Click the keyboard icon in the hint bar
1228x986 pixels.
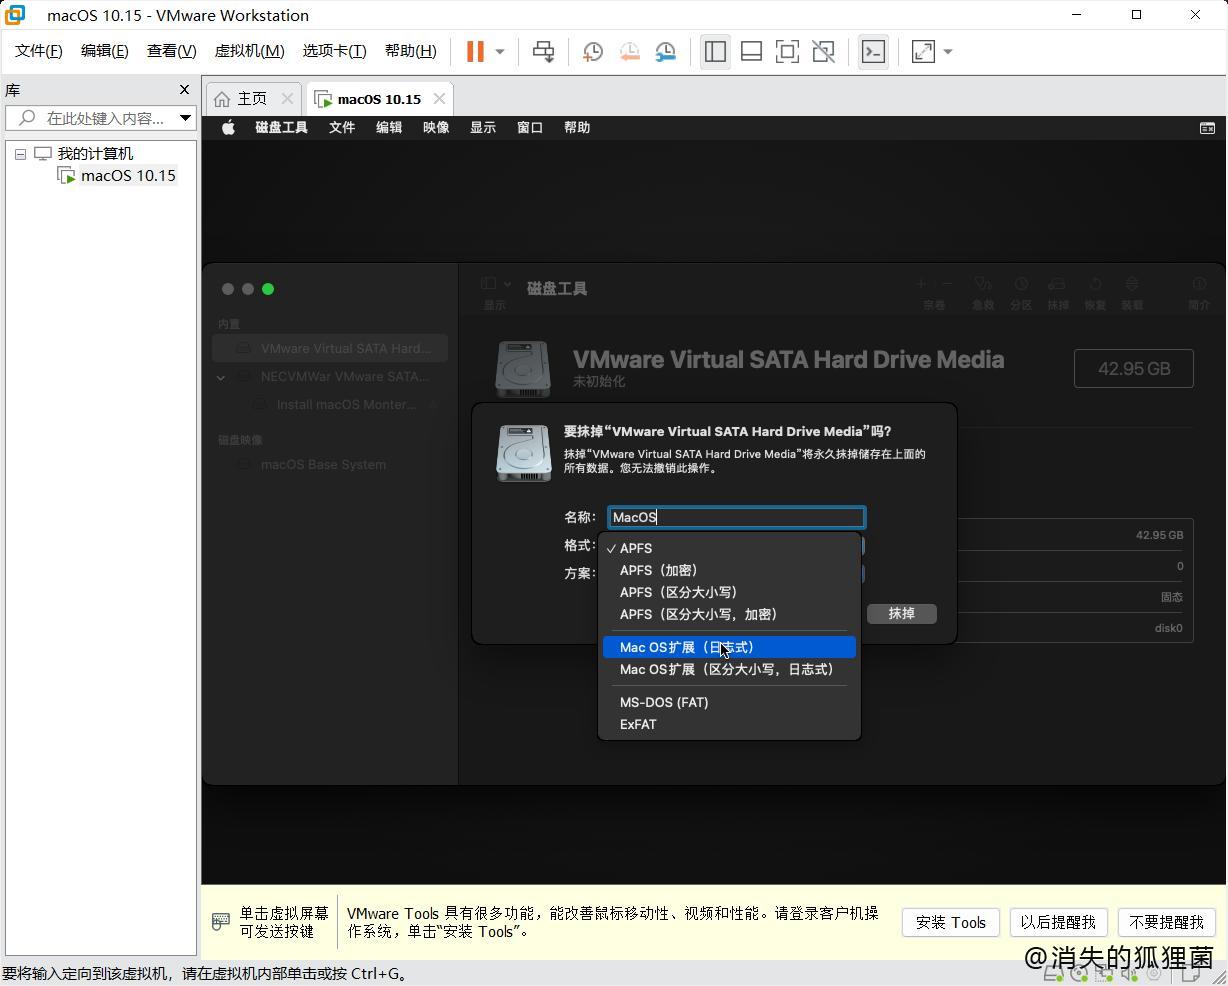pos(221,921)
